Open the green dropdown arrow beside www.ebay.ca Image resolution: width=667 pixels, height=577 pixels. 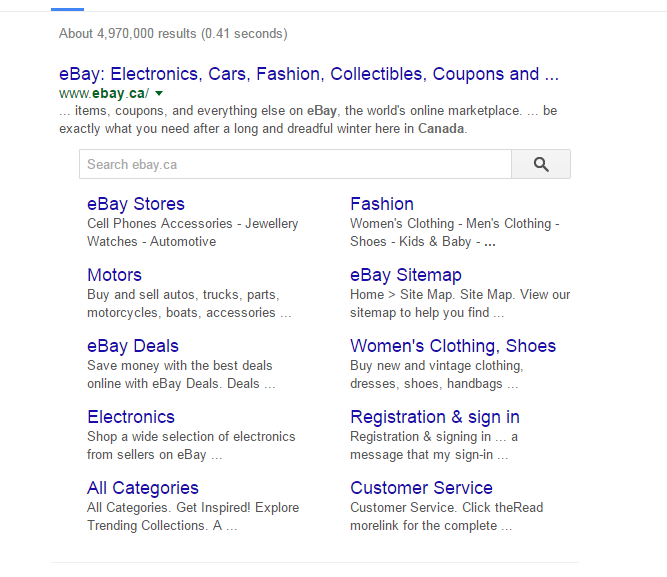(159, 93)
